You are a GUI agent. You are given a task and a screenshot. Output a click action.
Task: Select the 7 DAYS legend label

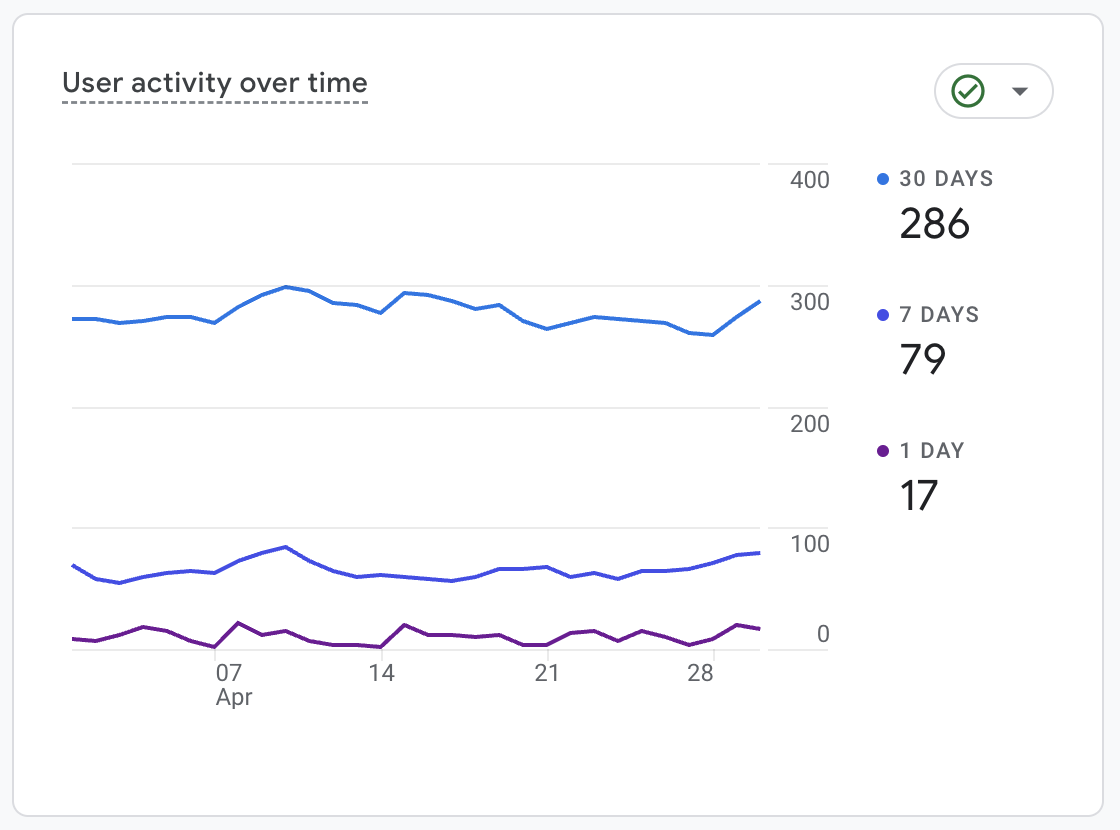tap(939, 315)
